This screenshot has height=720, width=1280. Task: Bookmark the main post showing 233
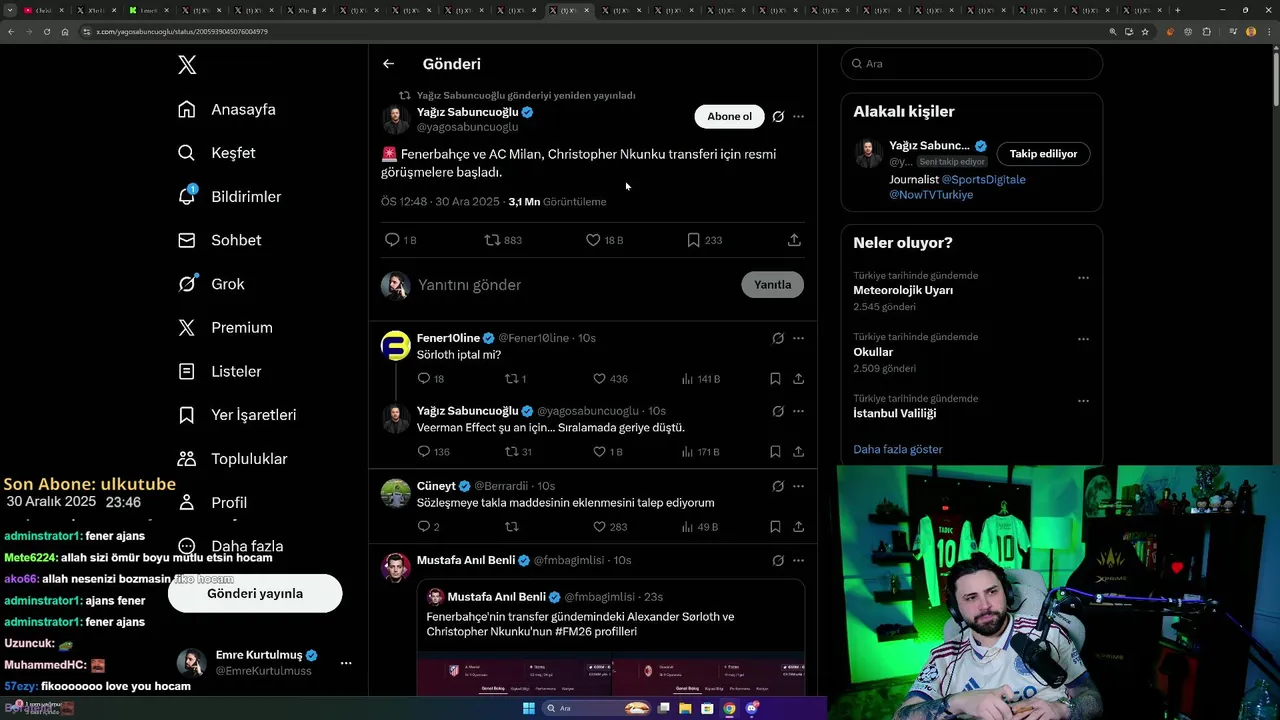pyautogui.click(x=693, y=240)
